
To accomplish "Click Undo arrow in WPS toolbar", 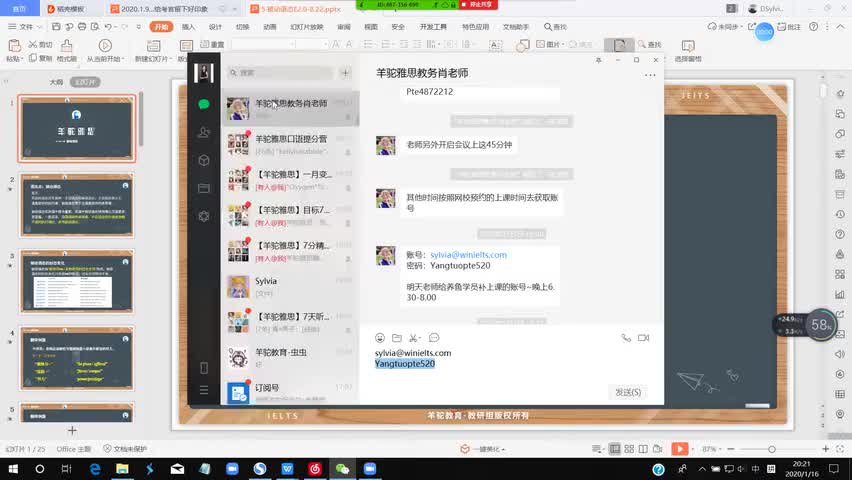I will (x=108, y=26).
